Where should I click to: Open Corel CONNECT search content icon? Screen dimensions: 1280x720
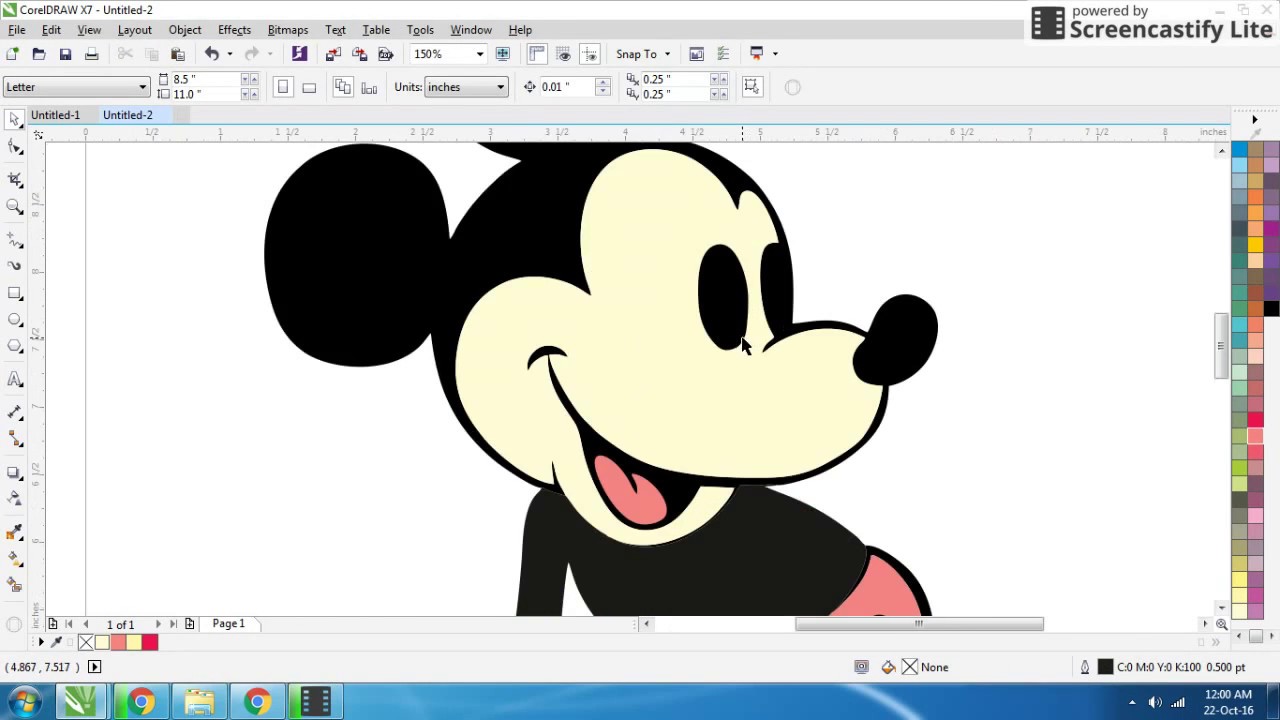pos(299,54)
